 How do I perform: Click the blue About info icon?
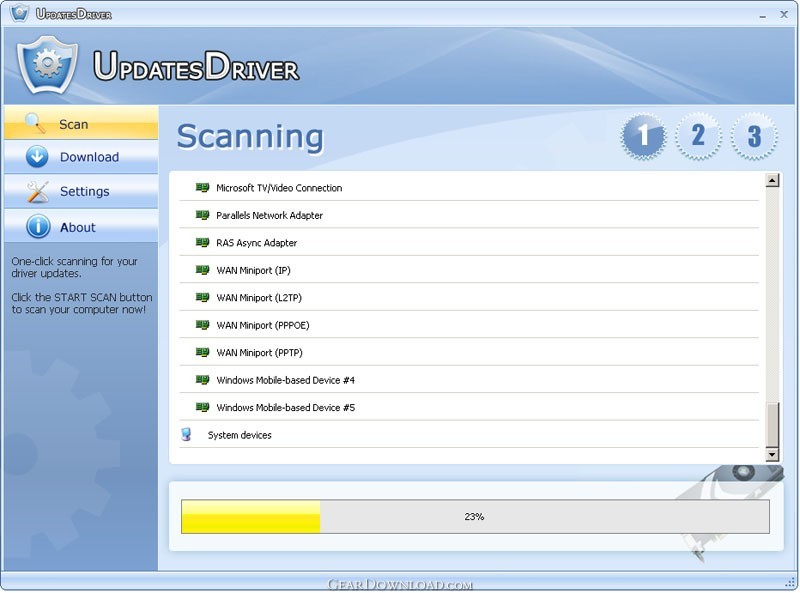(x=38, y=226)
